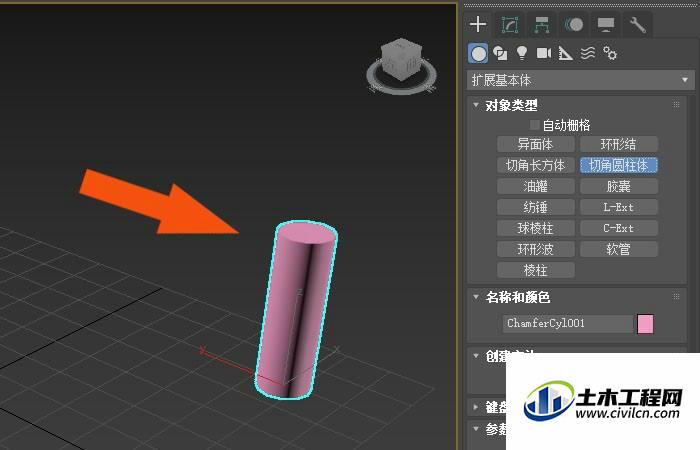
Task: Click the 切角长方体 button
Action: tap(535, 165)
